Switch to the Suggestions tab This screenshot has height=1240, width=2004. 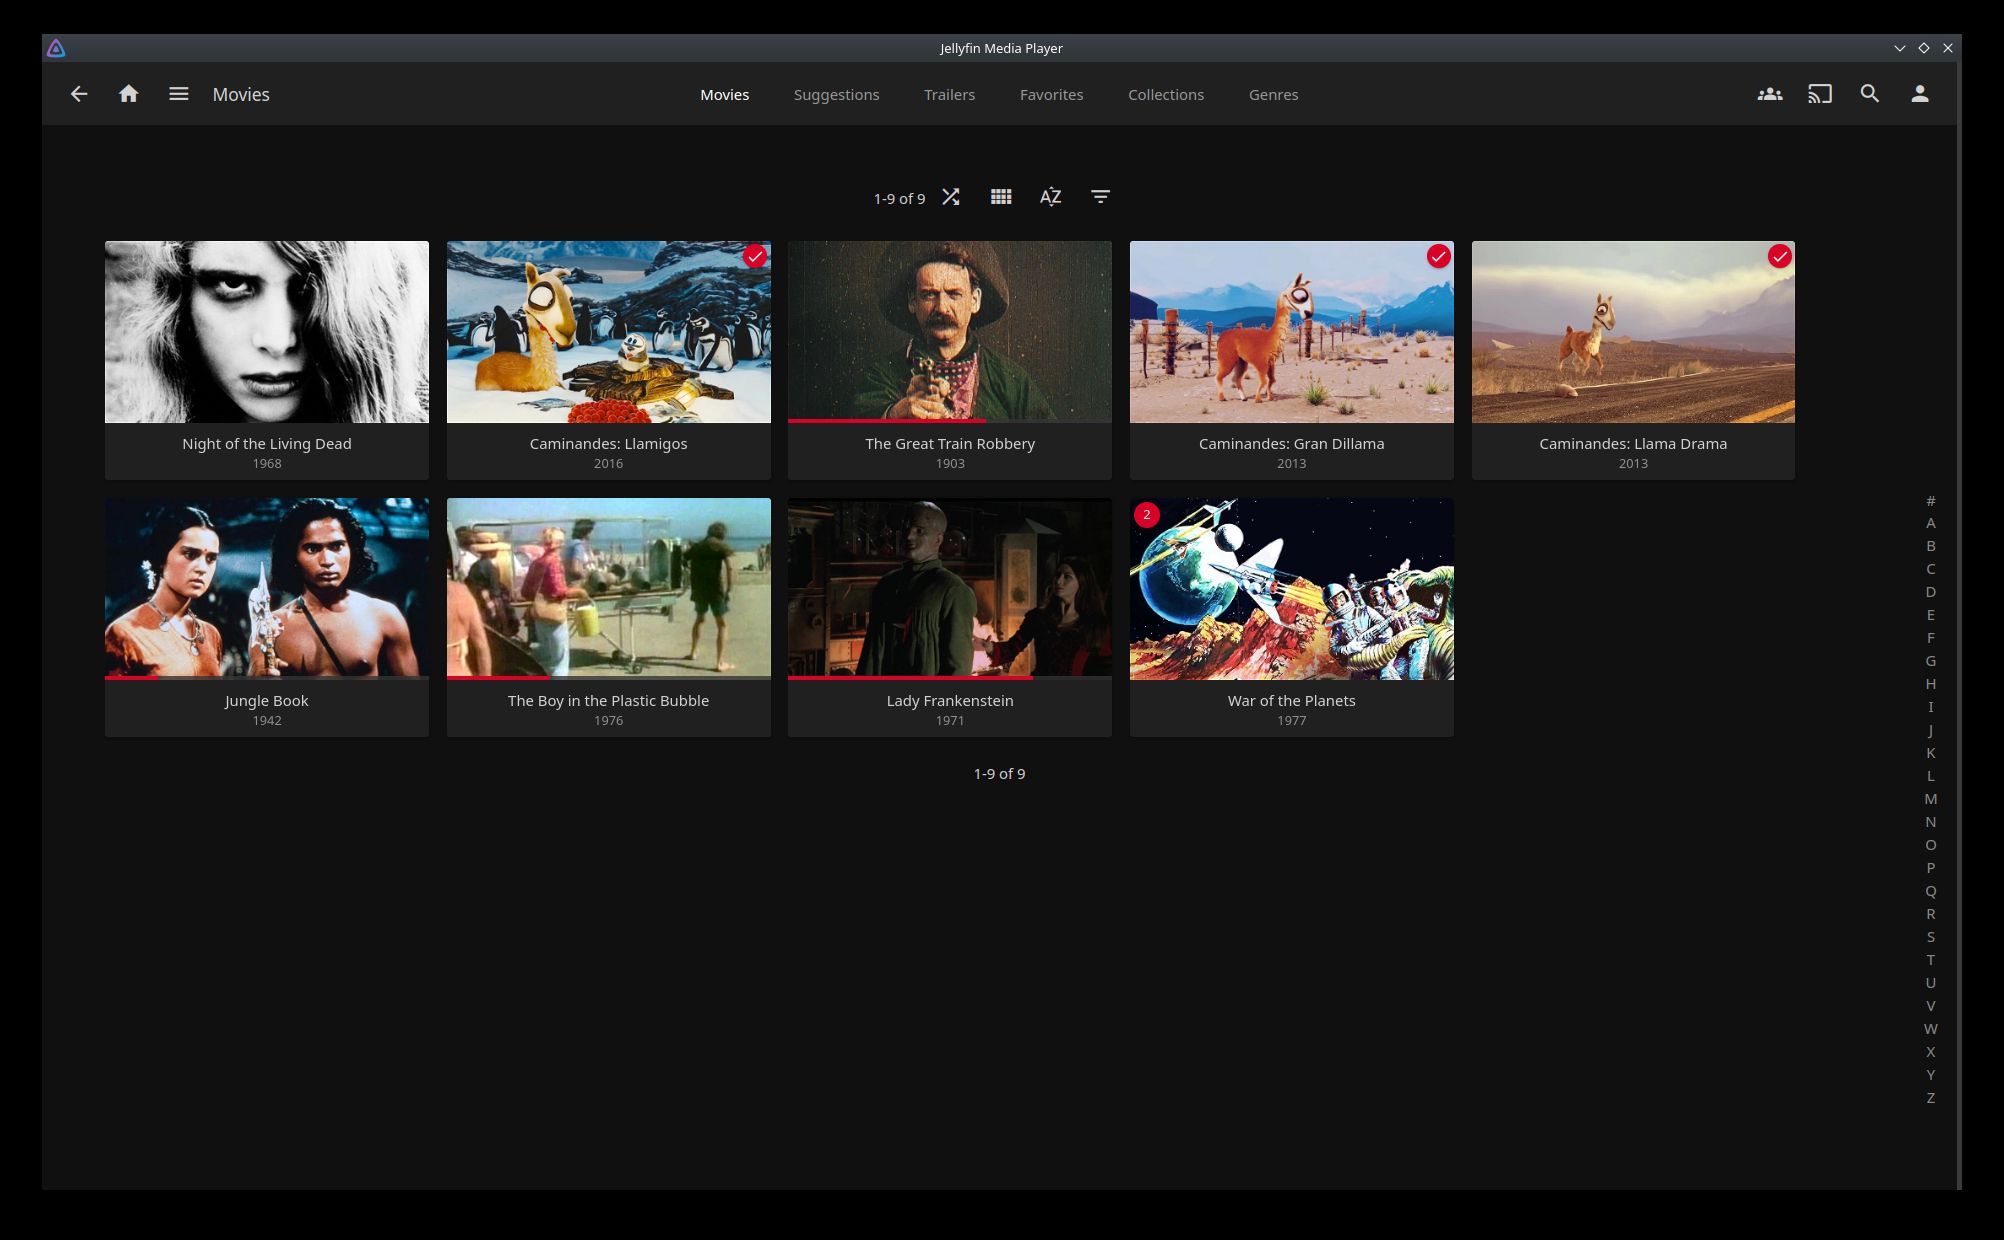click(836, 95)
